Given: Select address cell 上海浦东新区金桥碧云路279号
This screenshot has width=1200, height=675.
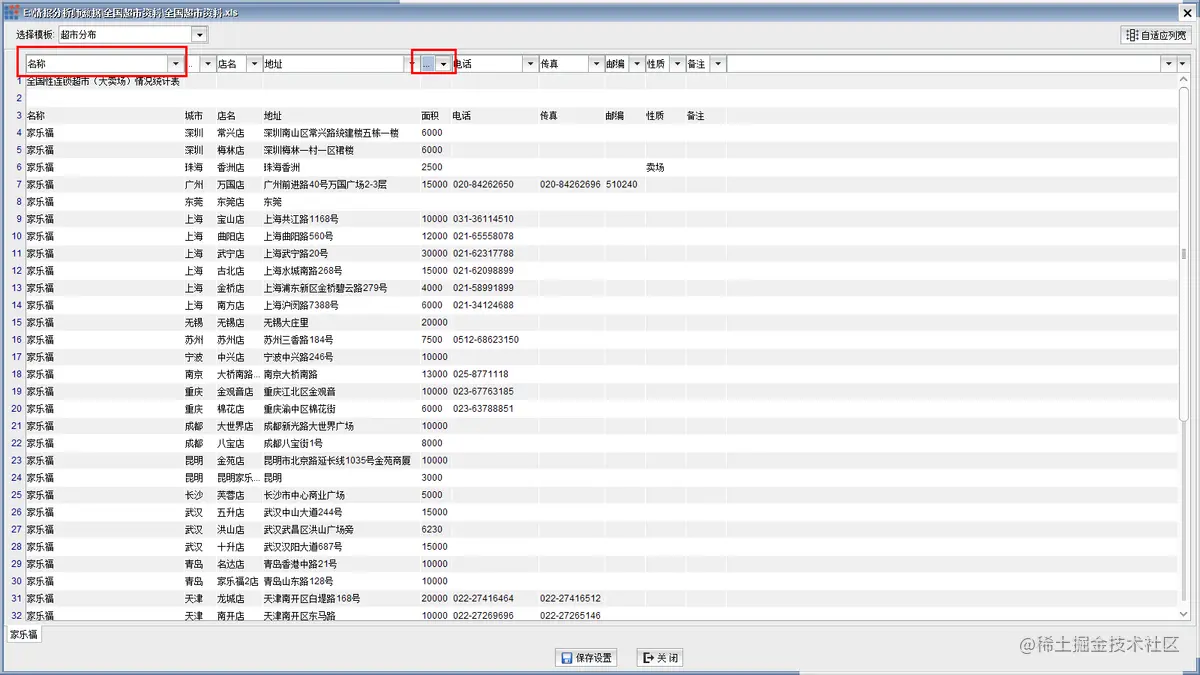Looking at the screenshot, I should click(x=325, y=288).
